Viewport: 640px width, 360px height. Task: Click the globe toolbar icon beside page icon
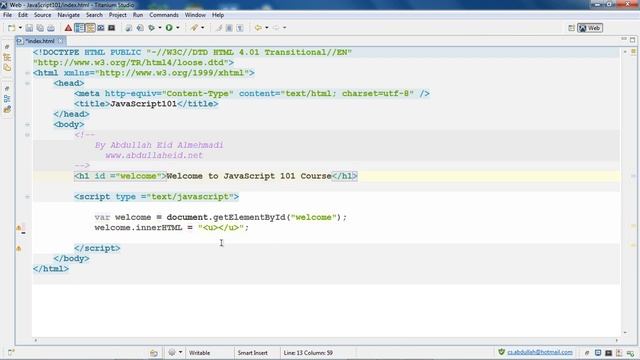click(x=140, y=28)
